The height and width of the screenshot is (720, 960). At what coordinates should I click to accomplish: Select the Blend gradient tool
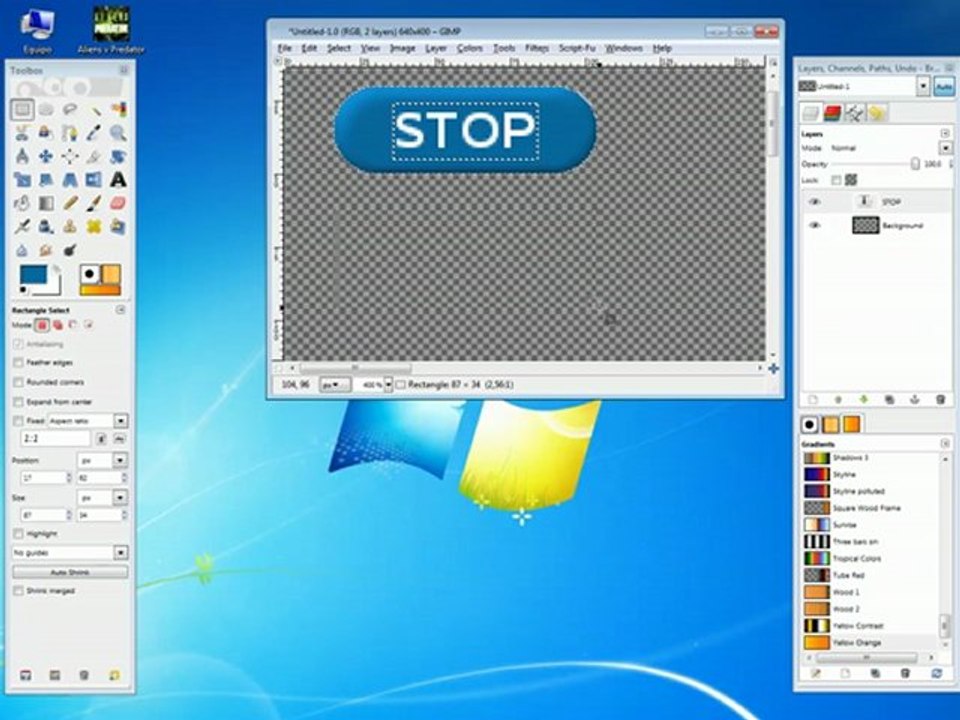click(47, 203)
